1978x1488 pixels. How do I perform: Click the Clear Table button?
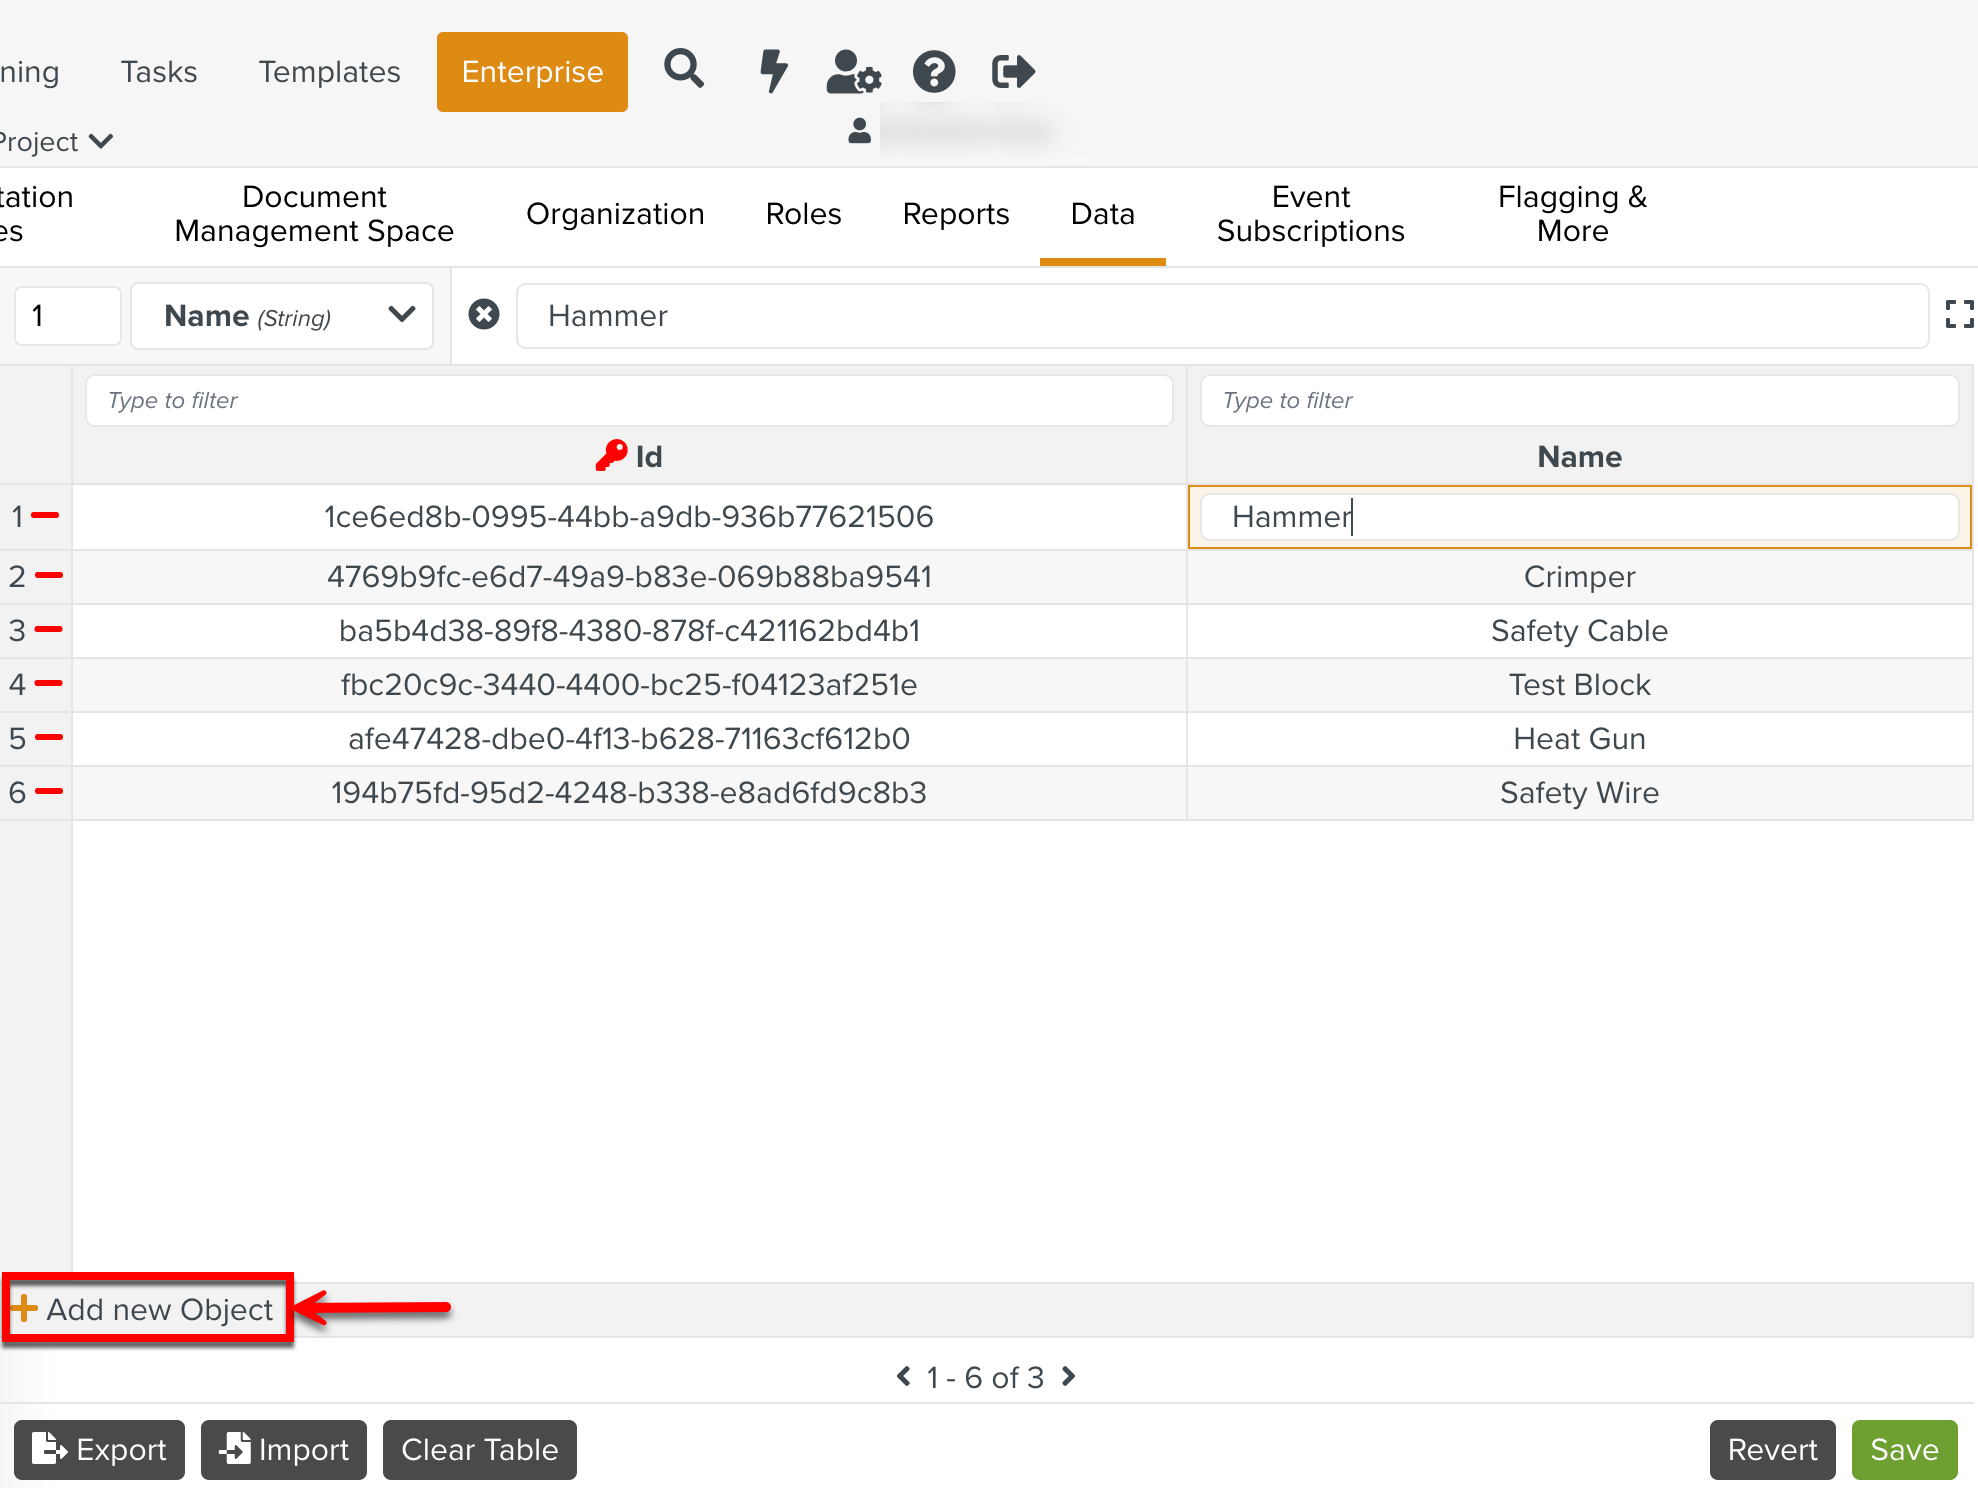coord(479,1449)
